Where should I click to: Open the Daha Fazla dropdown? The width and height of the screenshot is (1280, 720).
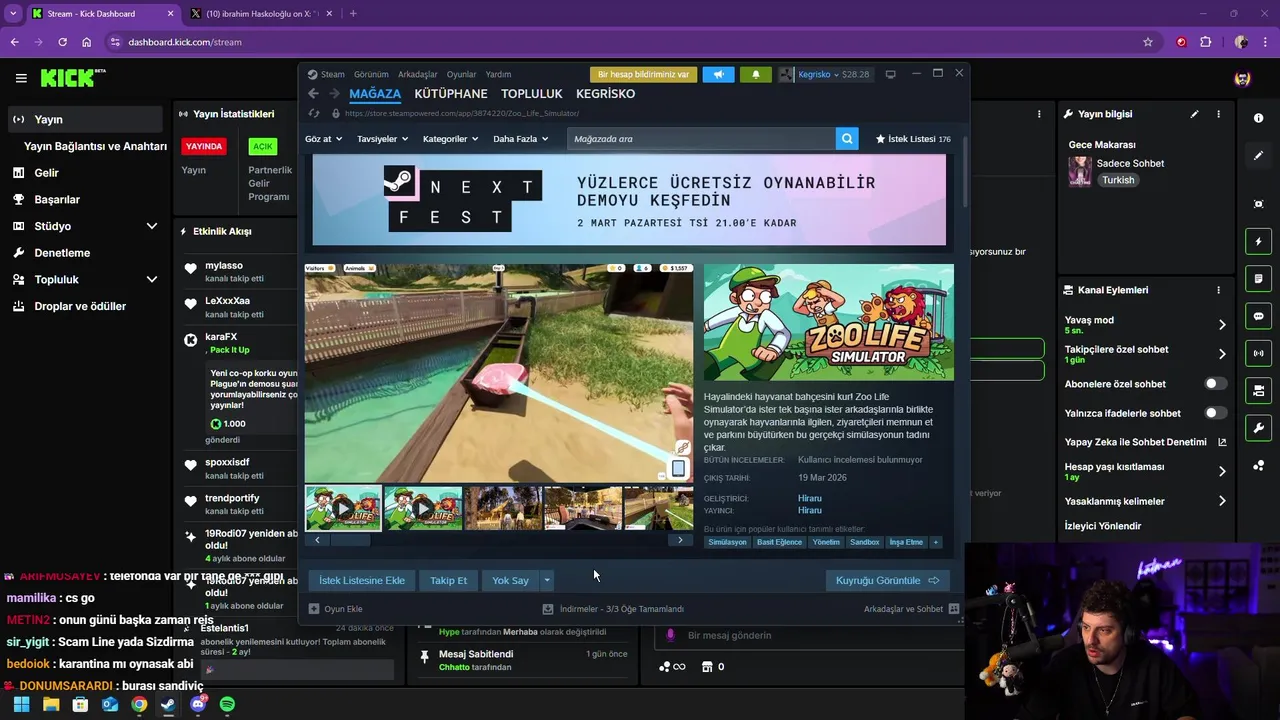click(x=520, y=139)
